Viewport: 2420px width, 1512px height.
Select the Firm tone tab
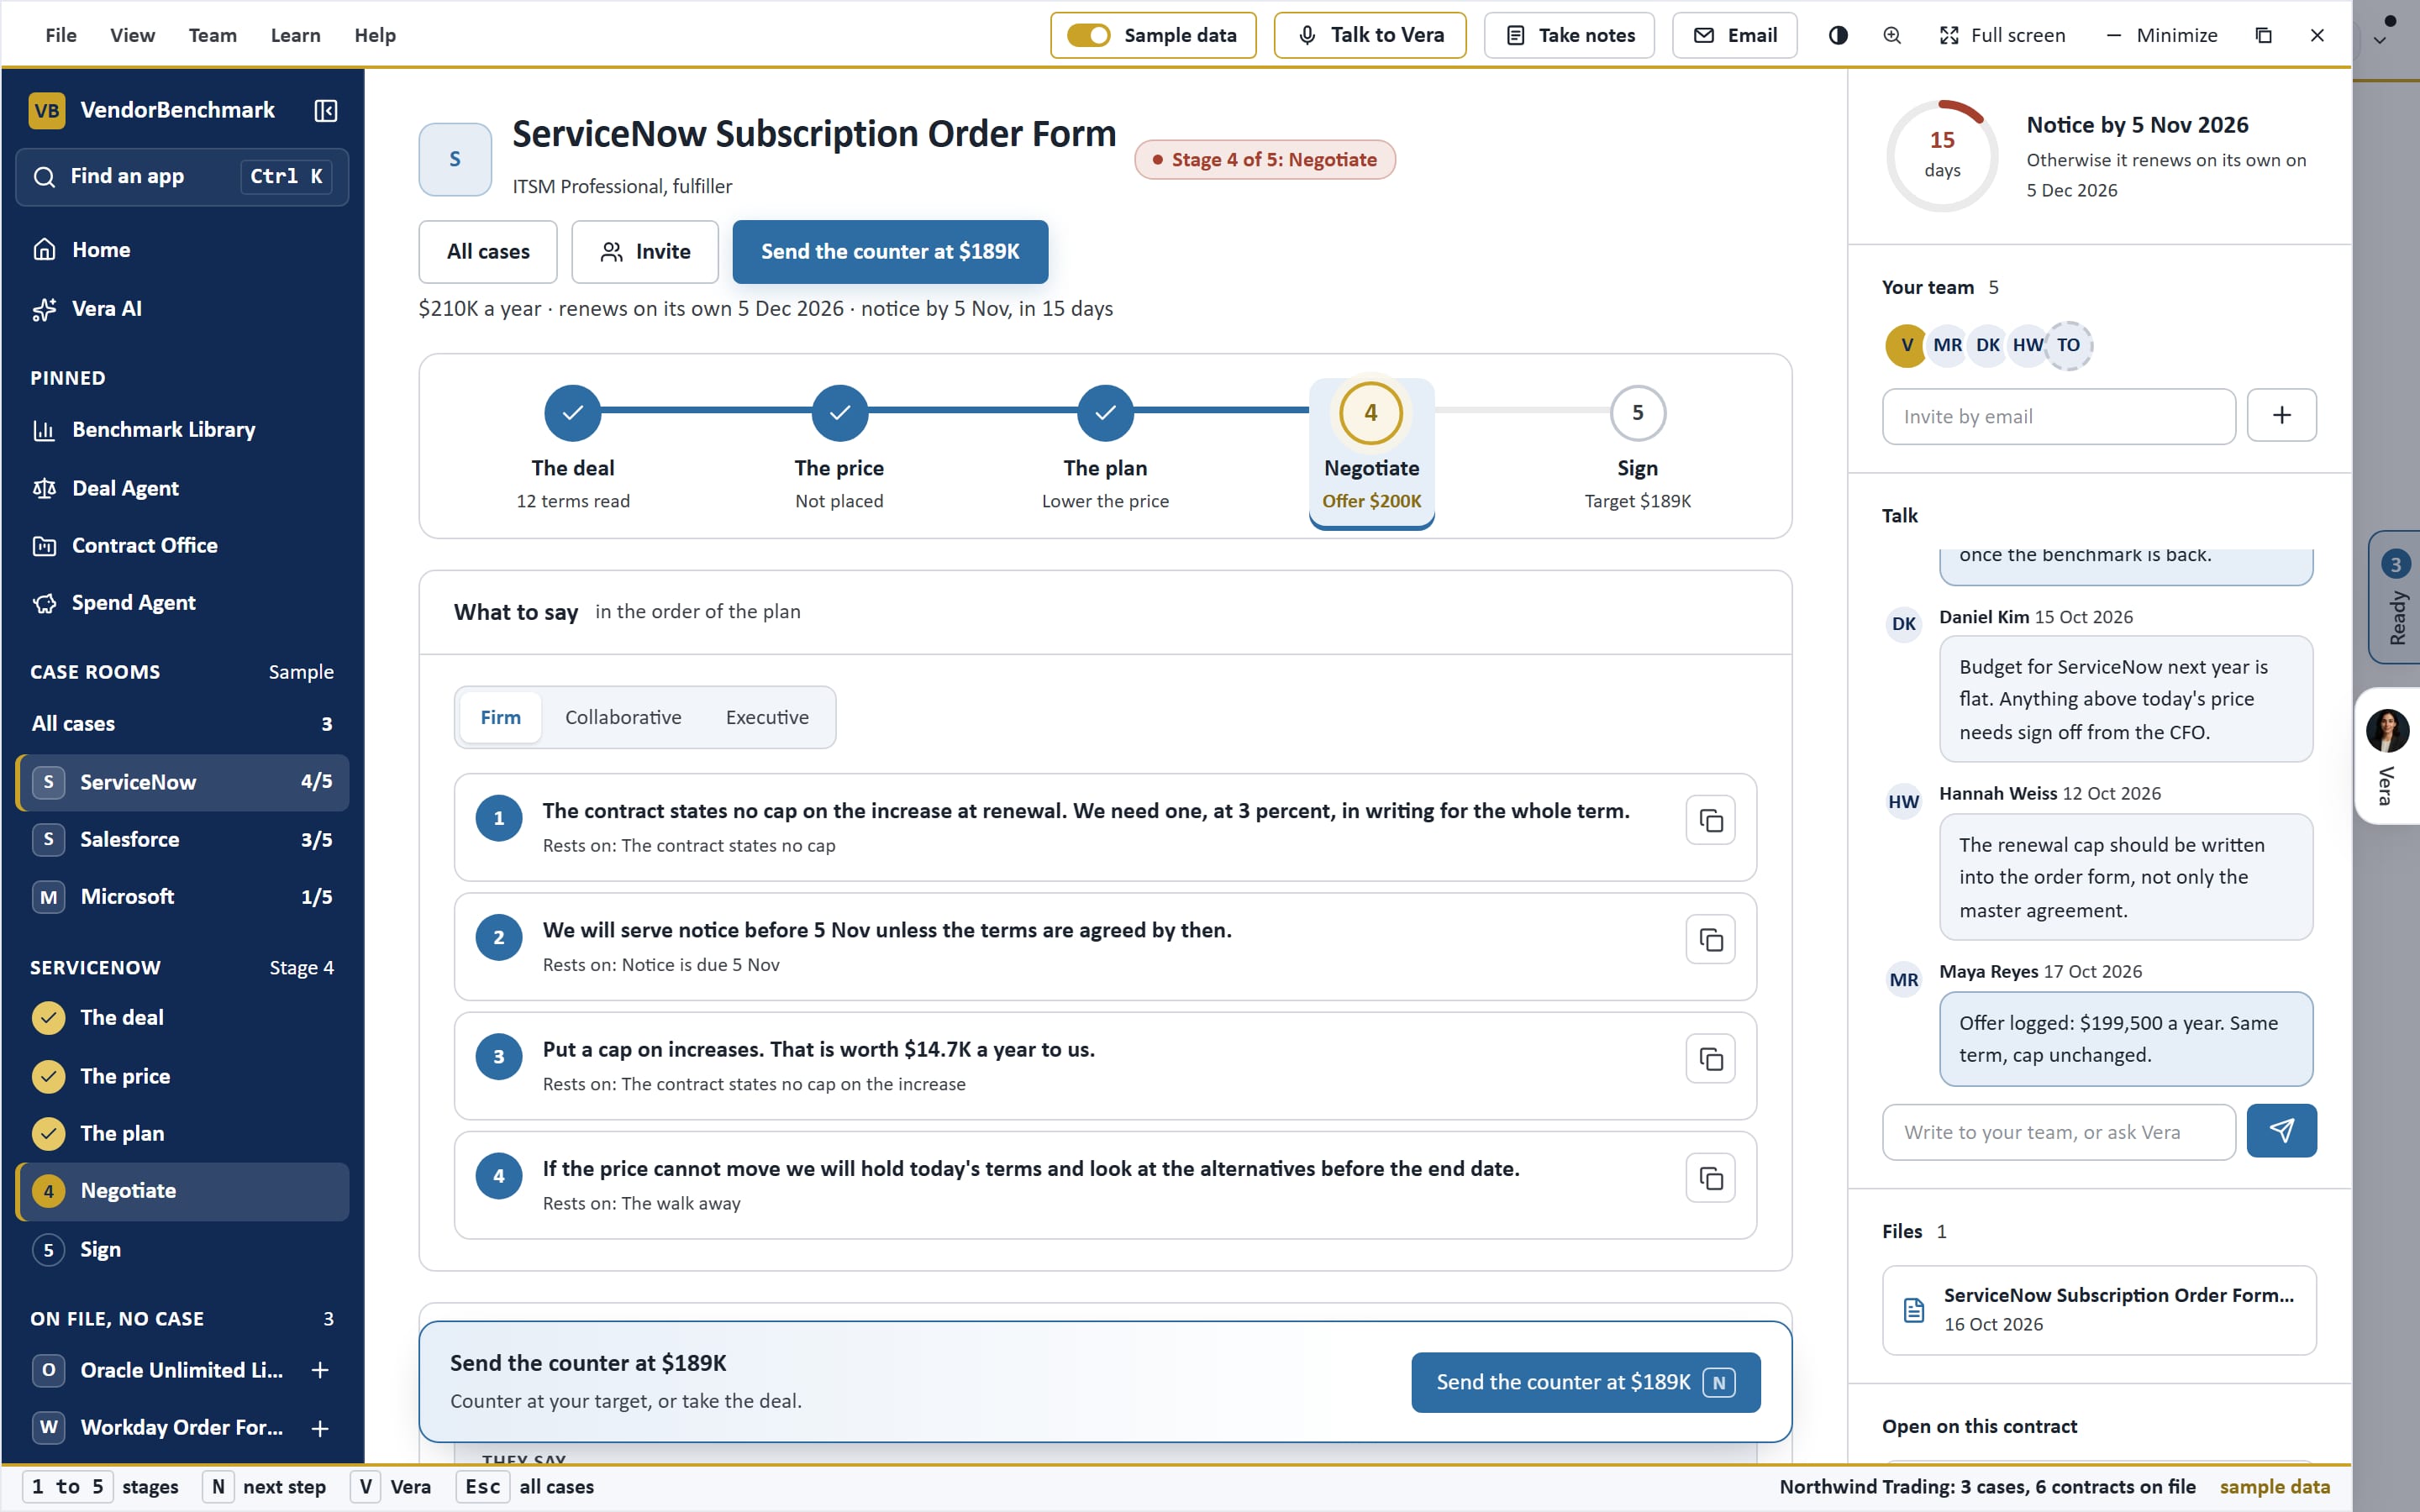[500, 717]
